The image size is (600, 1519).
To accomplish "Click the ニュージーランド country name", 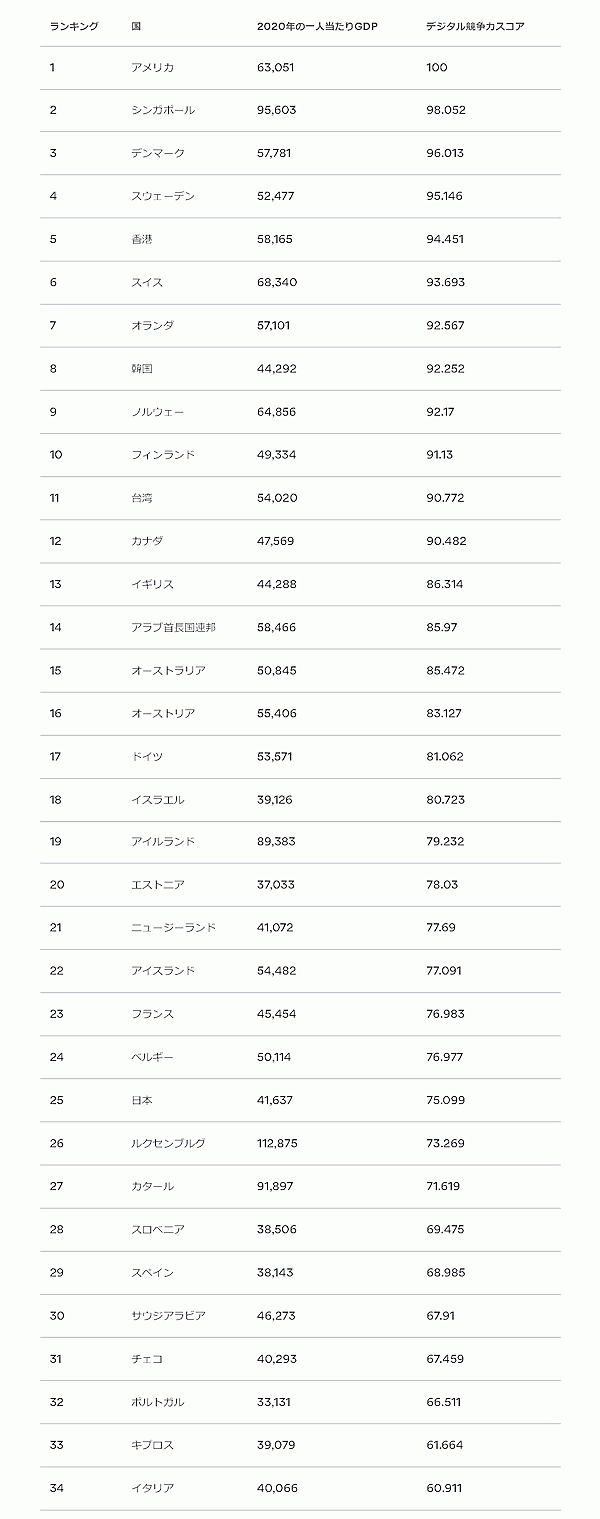I will 174,928.
